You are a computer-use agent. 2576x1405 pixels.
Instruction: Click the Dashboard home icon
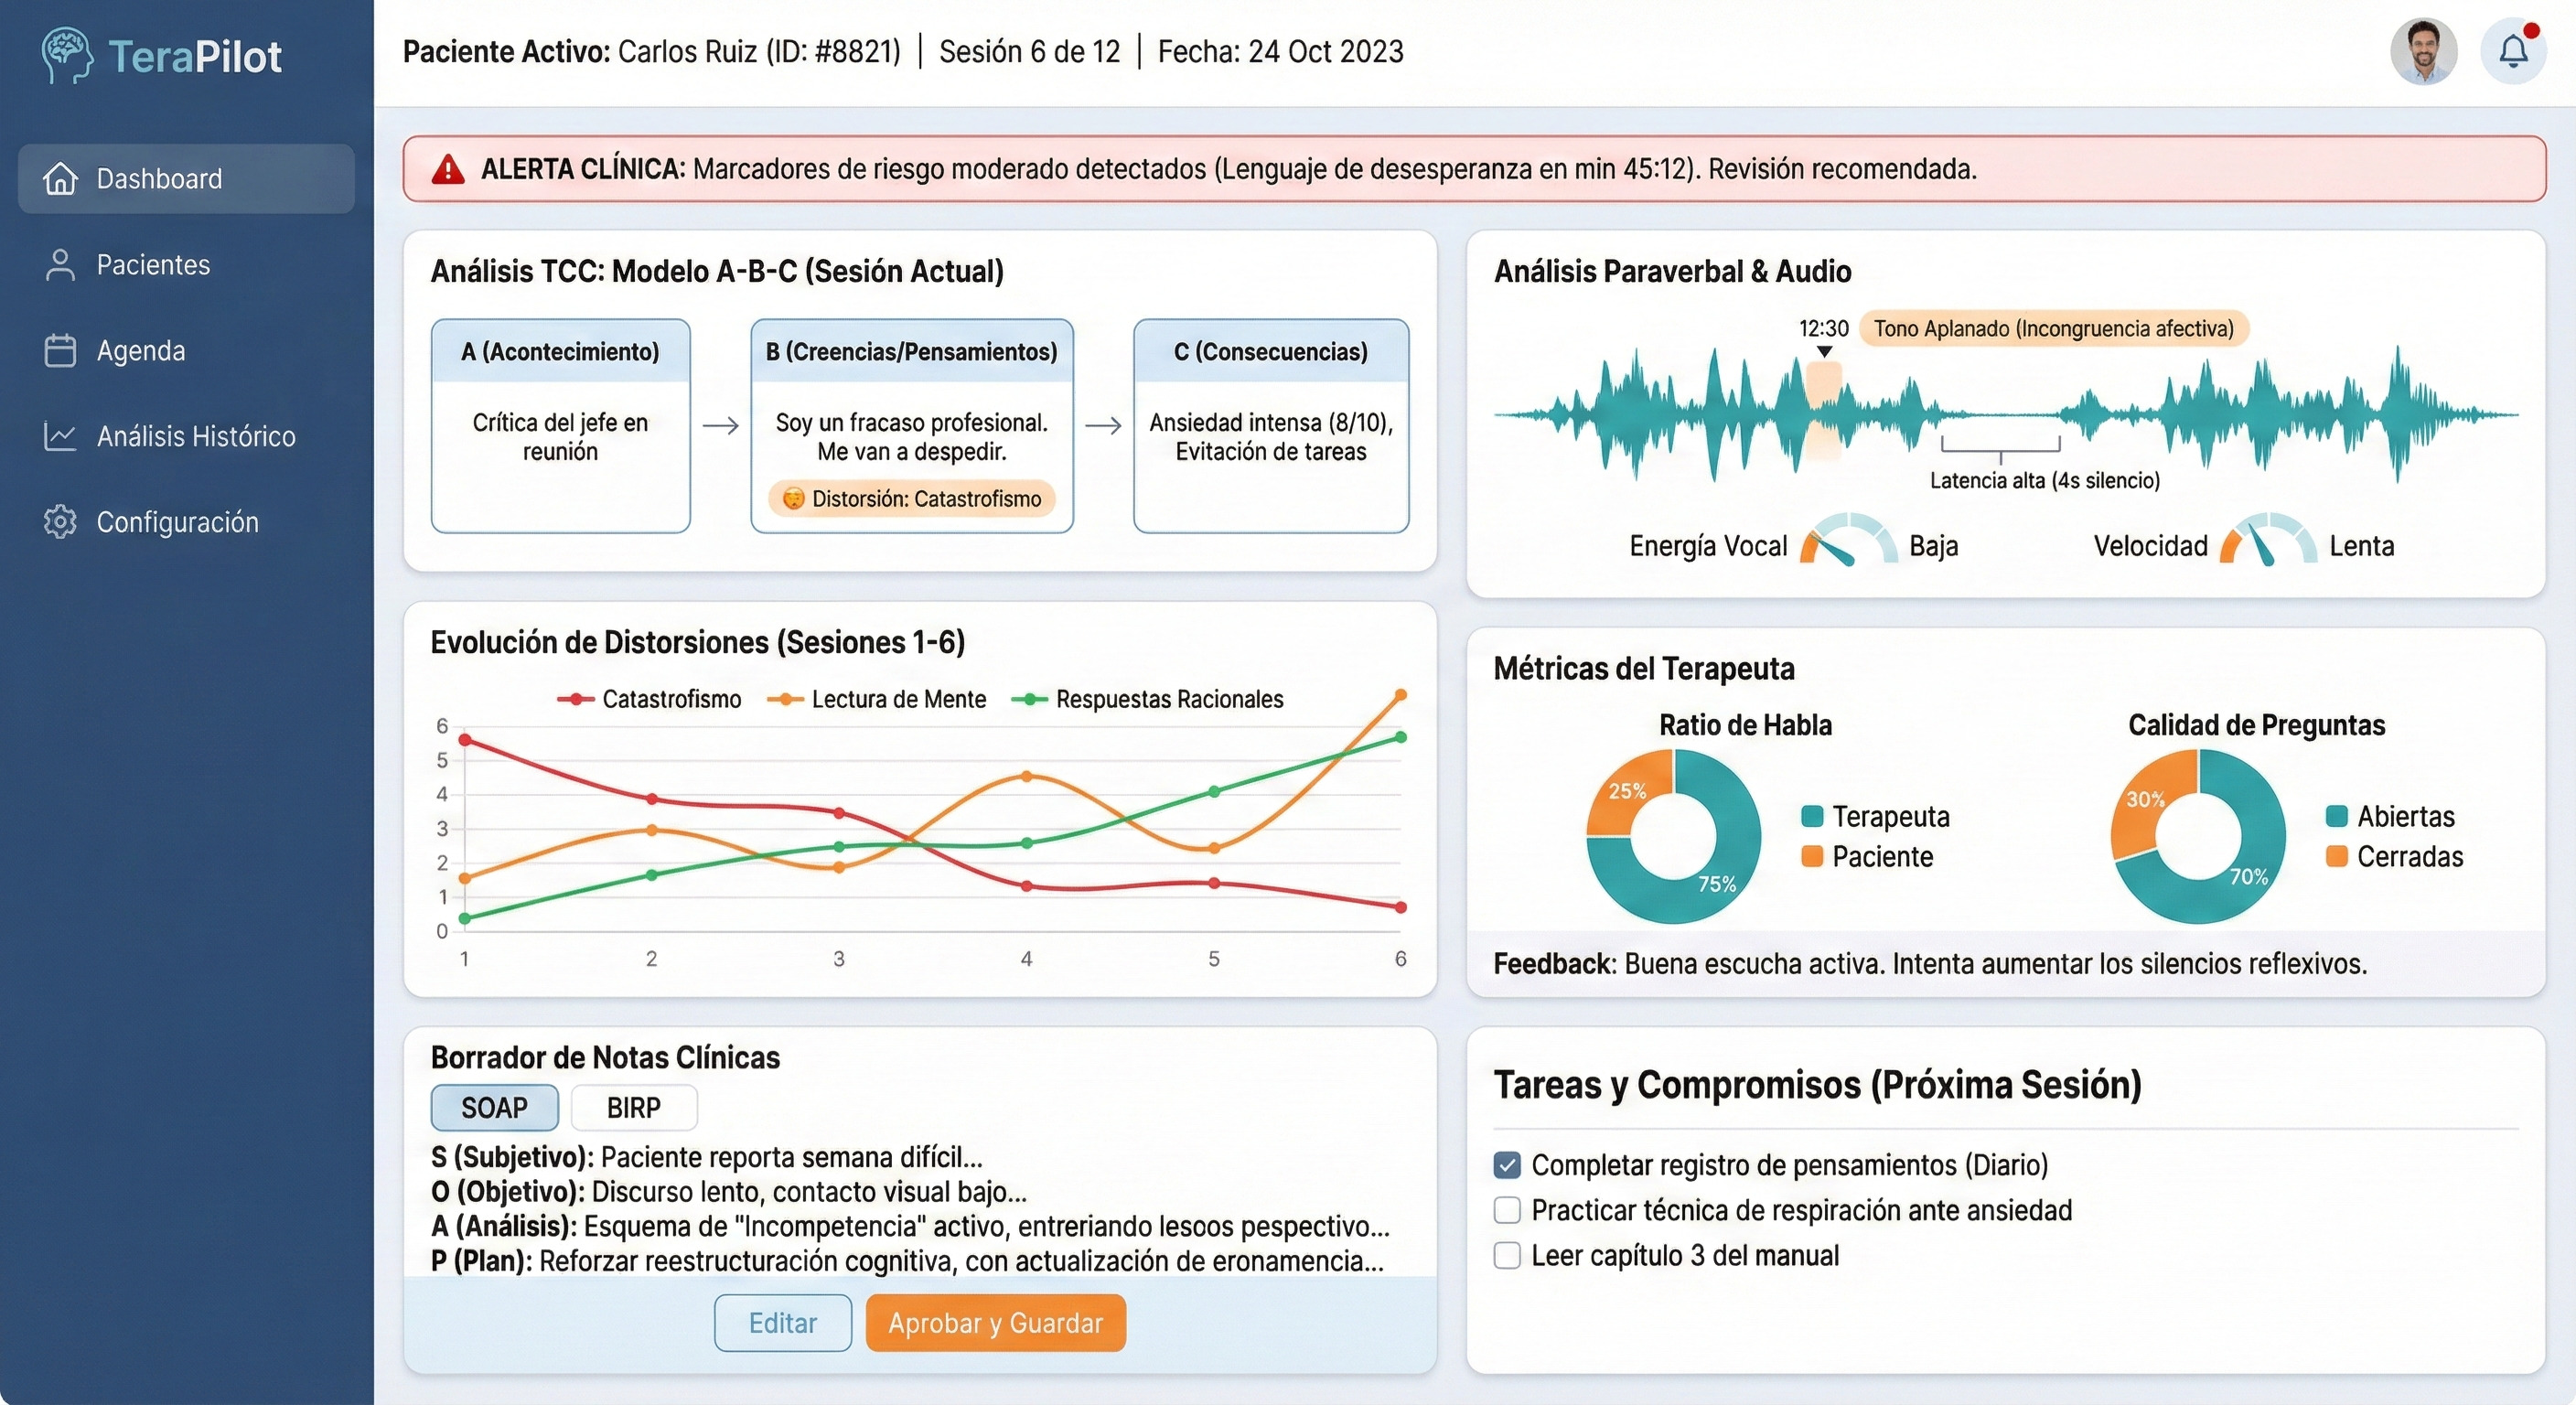point(60,179)
